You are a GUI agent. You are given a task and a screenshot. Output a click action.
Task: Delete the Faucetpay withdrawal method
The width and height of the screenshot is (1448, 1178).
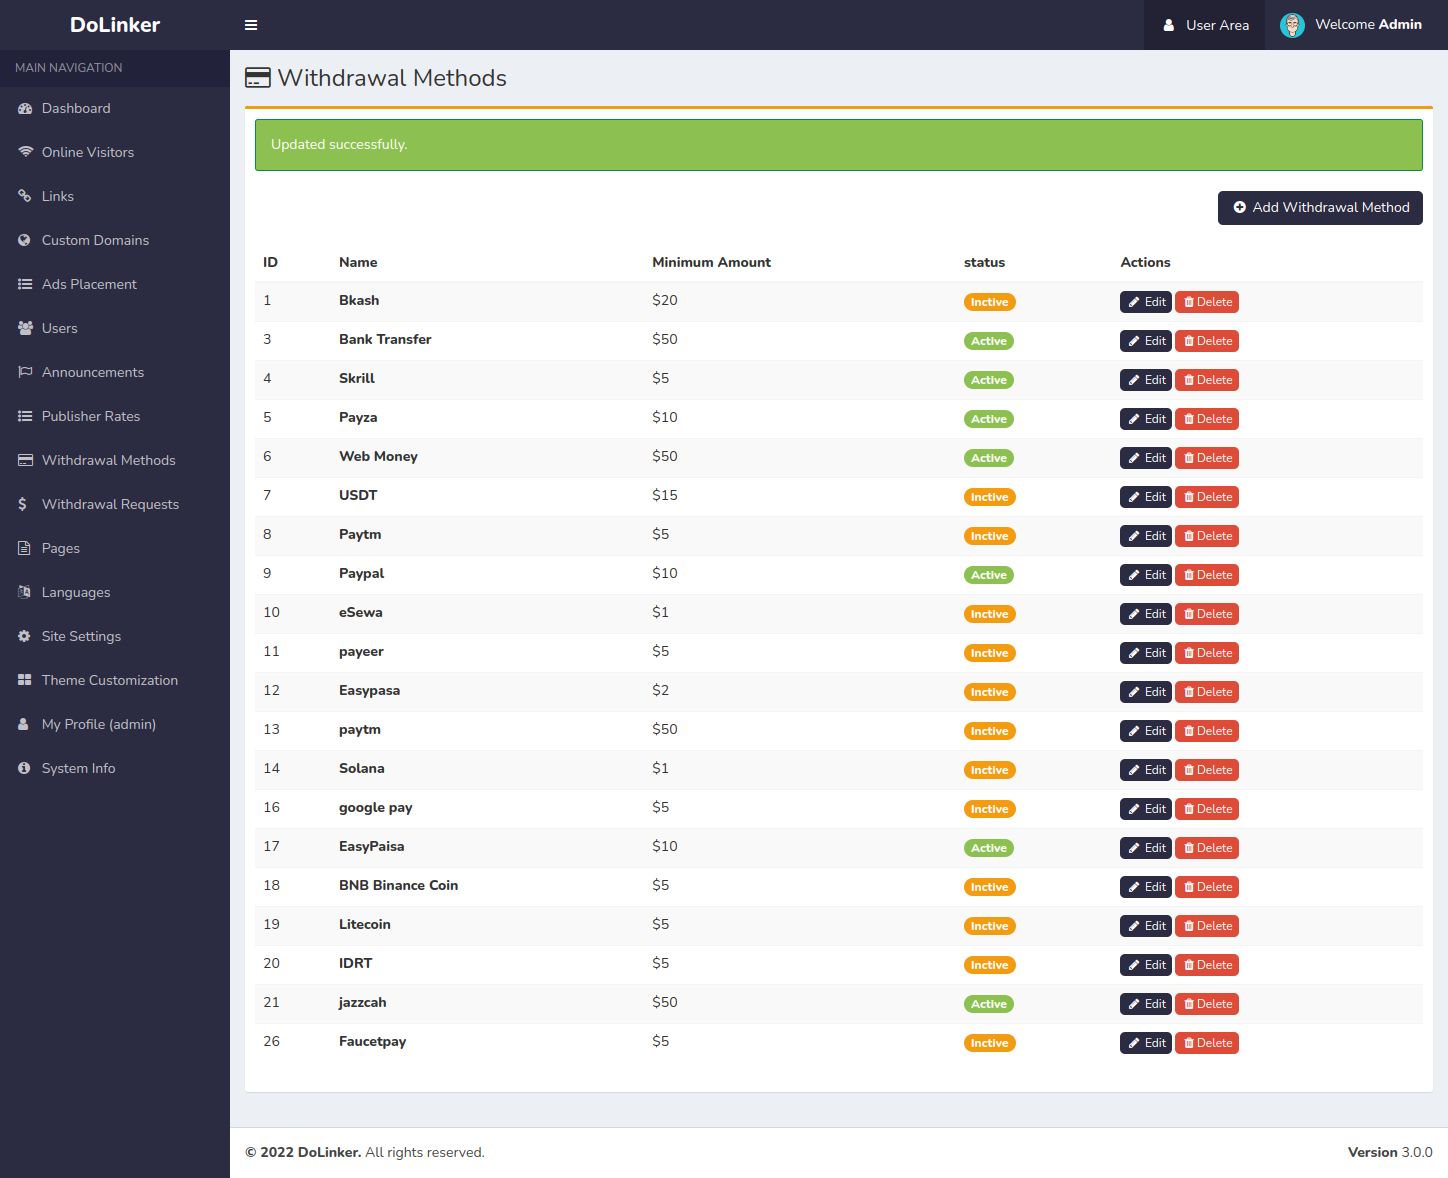[x=1207, y=1043]
